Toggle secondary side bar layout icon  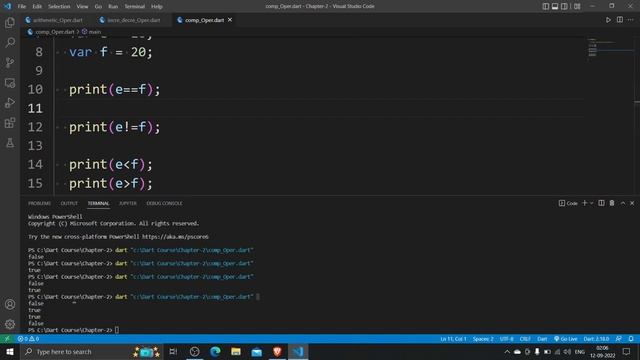(564, 6)
